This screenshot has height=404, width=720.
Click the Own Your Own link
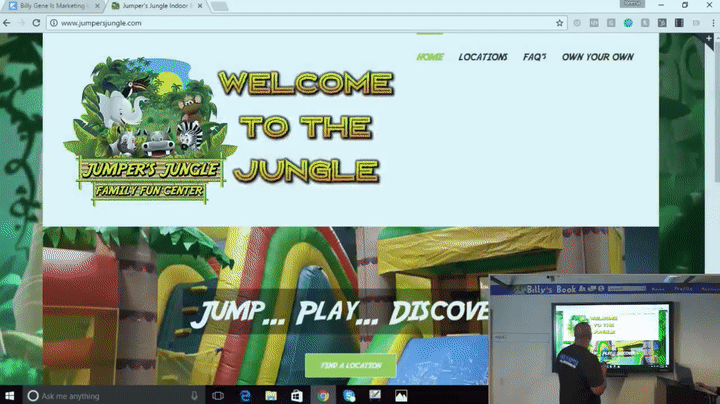pyautogui.click(x=597, y=57)
